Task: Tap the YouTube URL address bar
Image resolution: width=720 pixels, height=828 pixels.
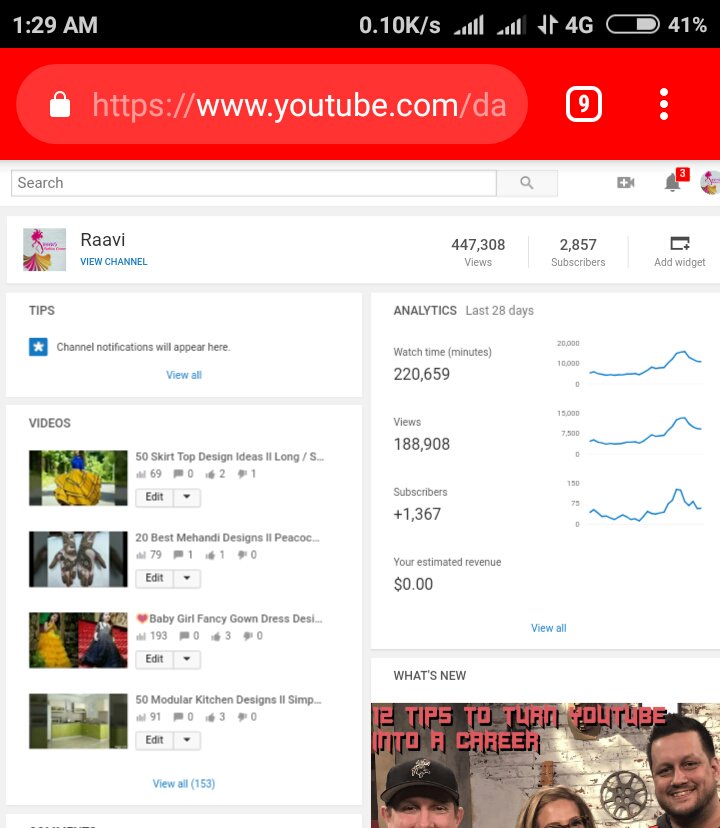Action: (x=272, y=104)
